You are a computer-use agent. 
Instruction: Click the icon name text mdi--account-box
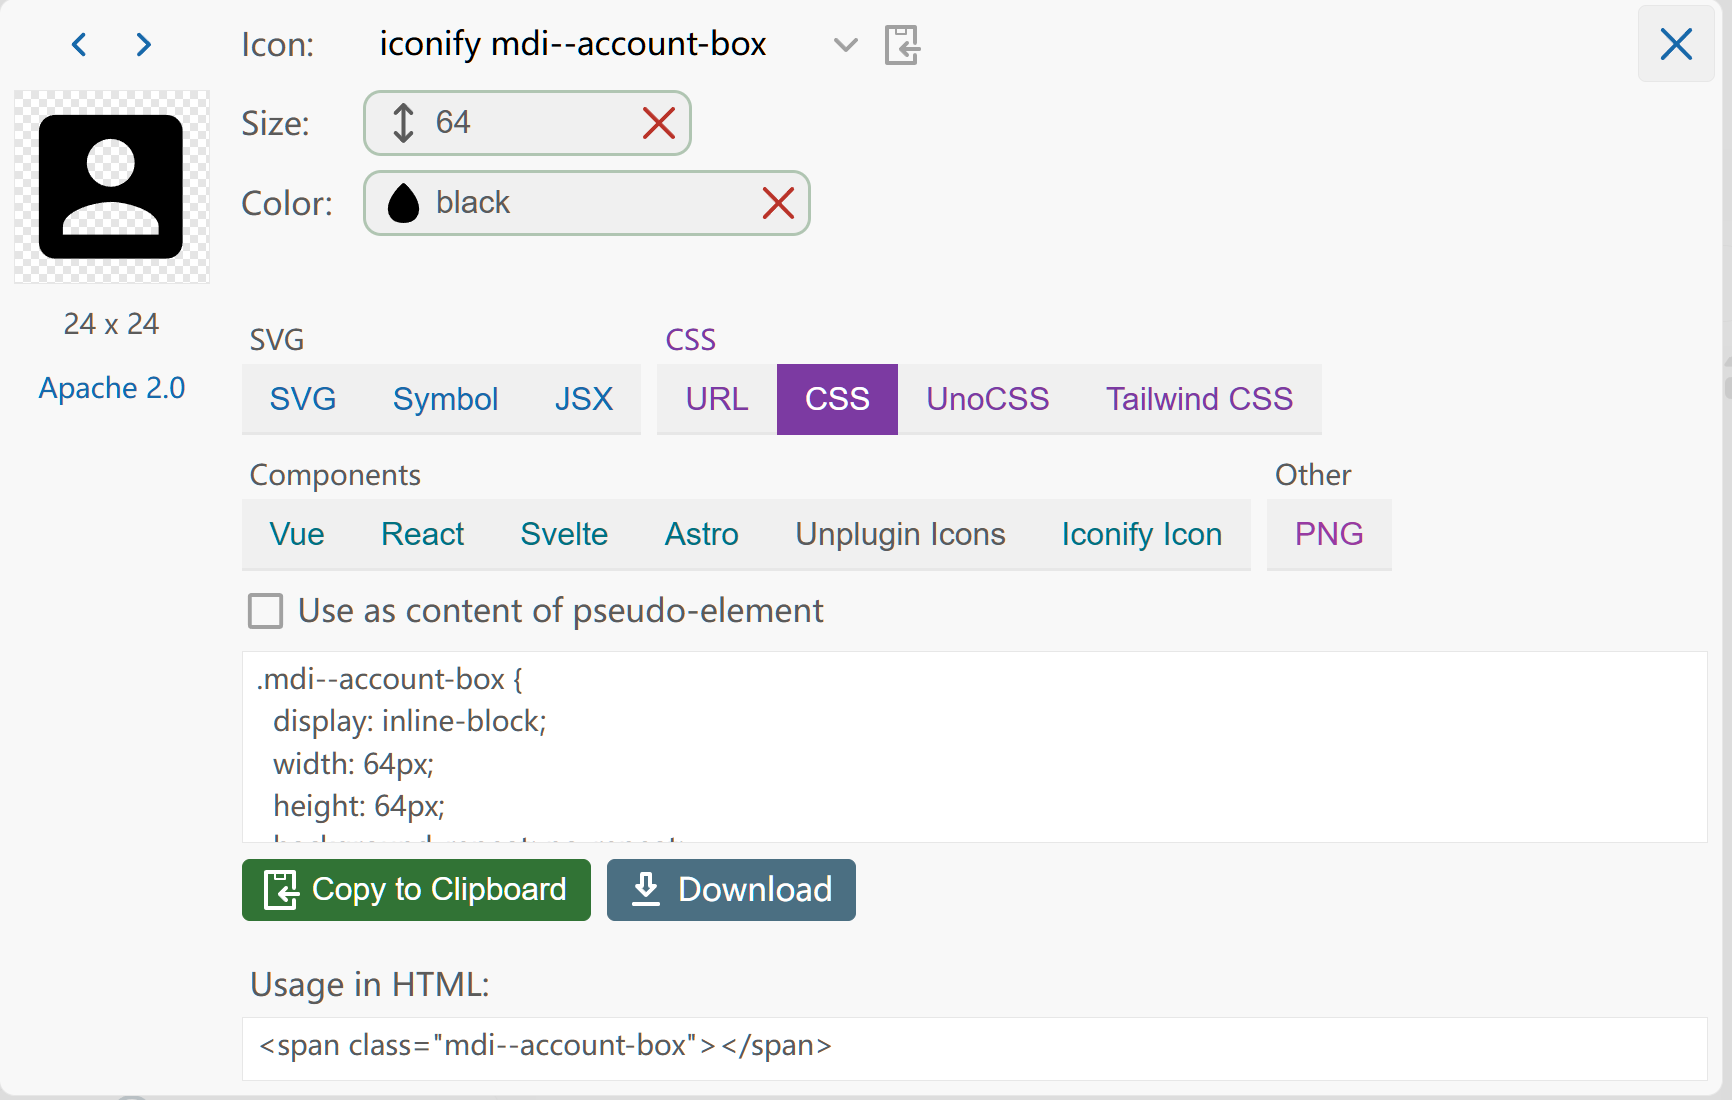pos(573,44)
